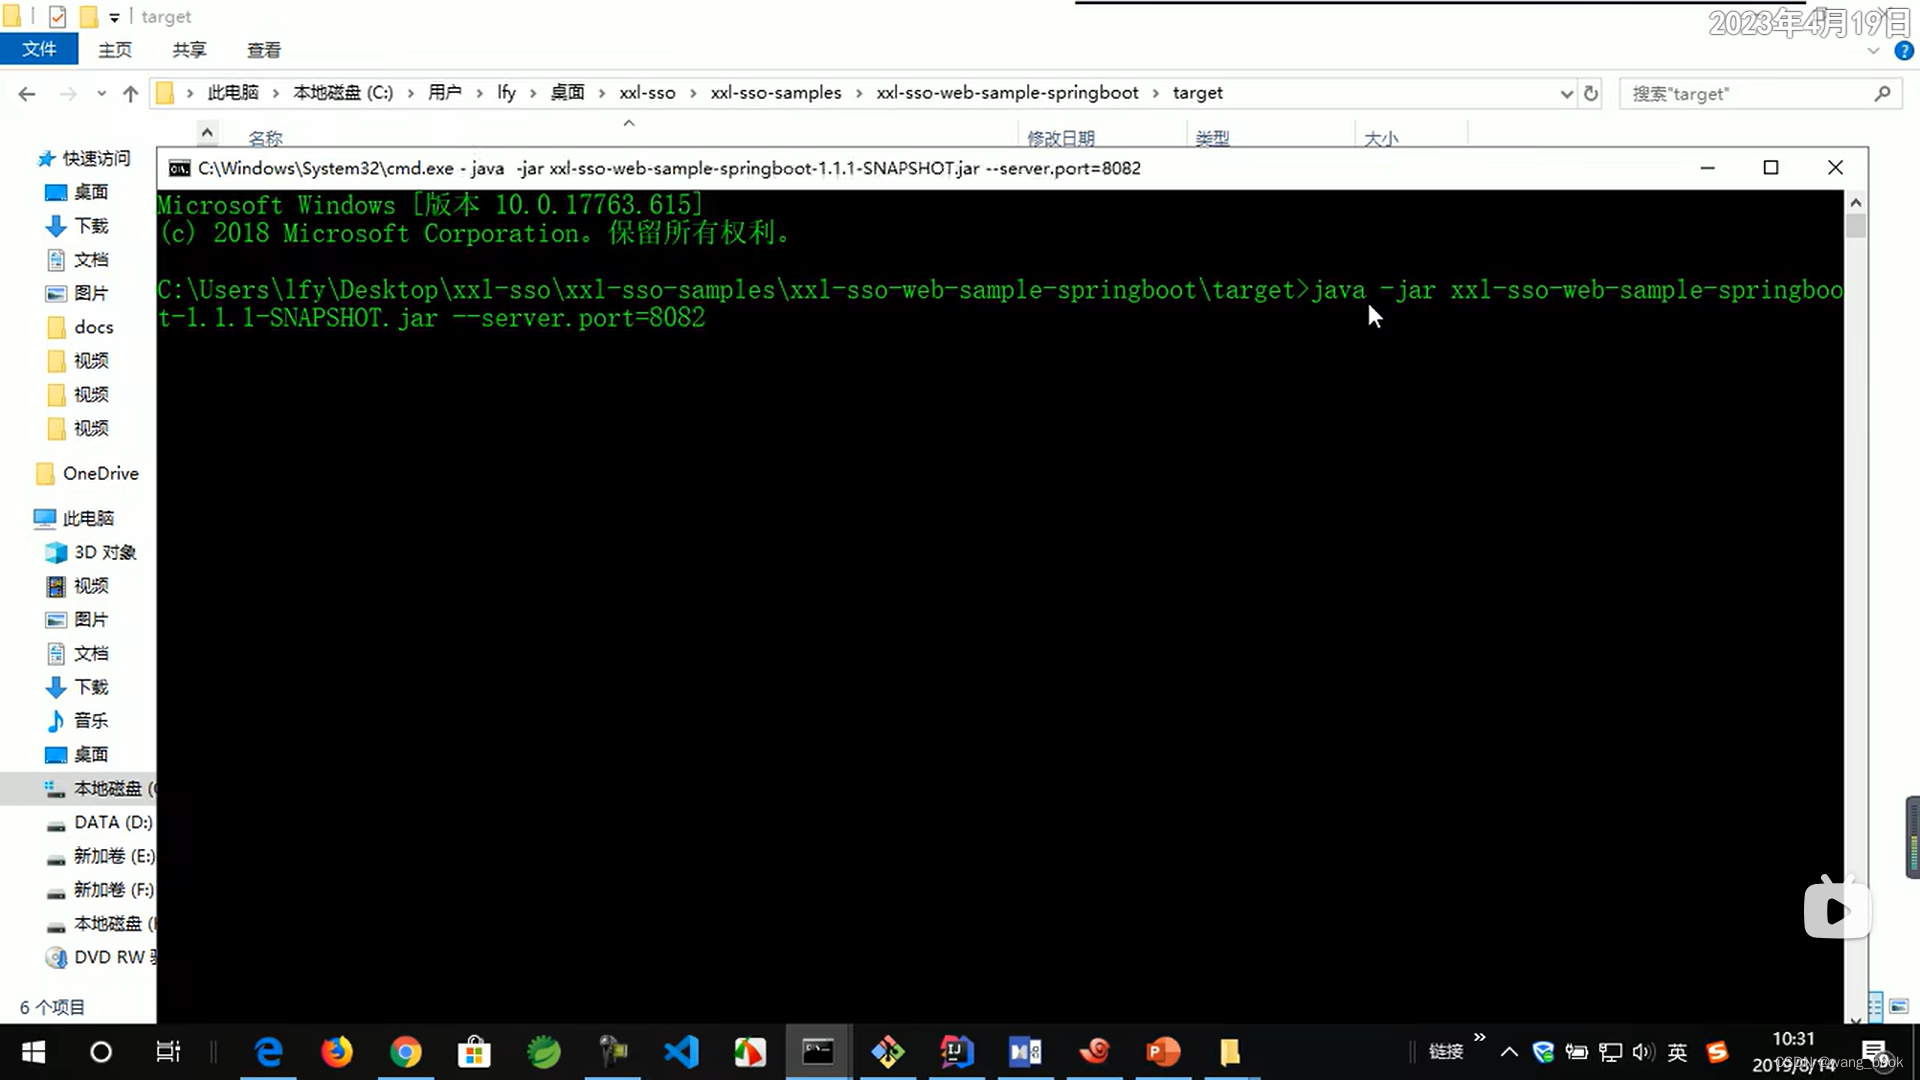Click xxl-sso-web-sample-springboot breadcrumb segment
1920x1080 pixels.
click(1007, 92)
